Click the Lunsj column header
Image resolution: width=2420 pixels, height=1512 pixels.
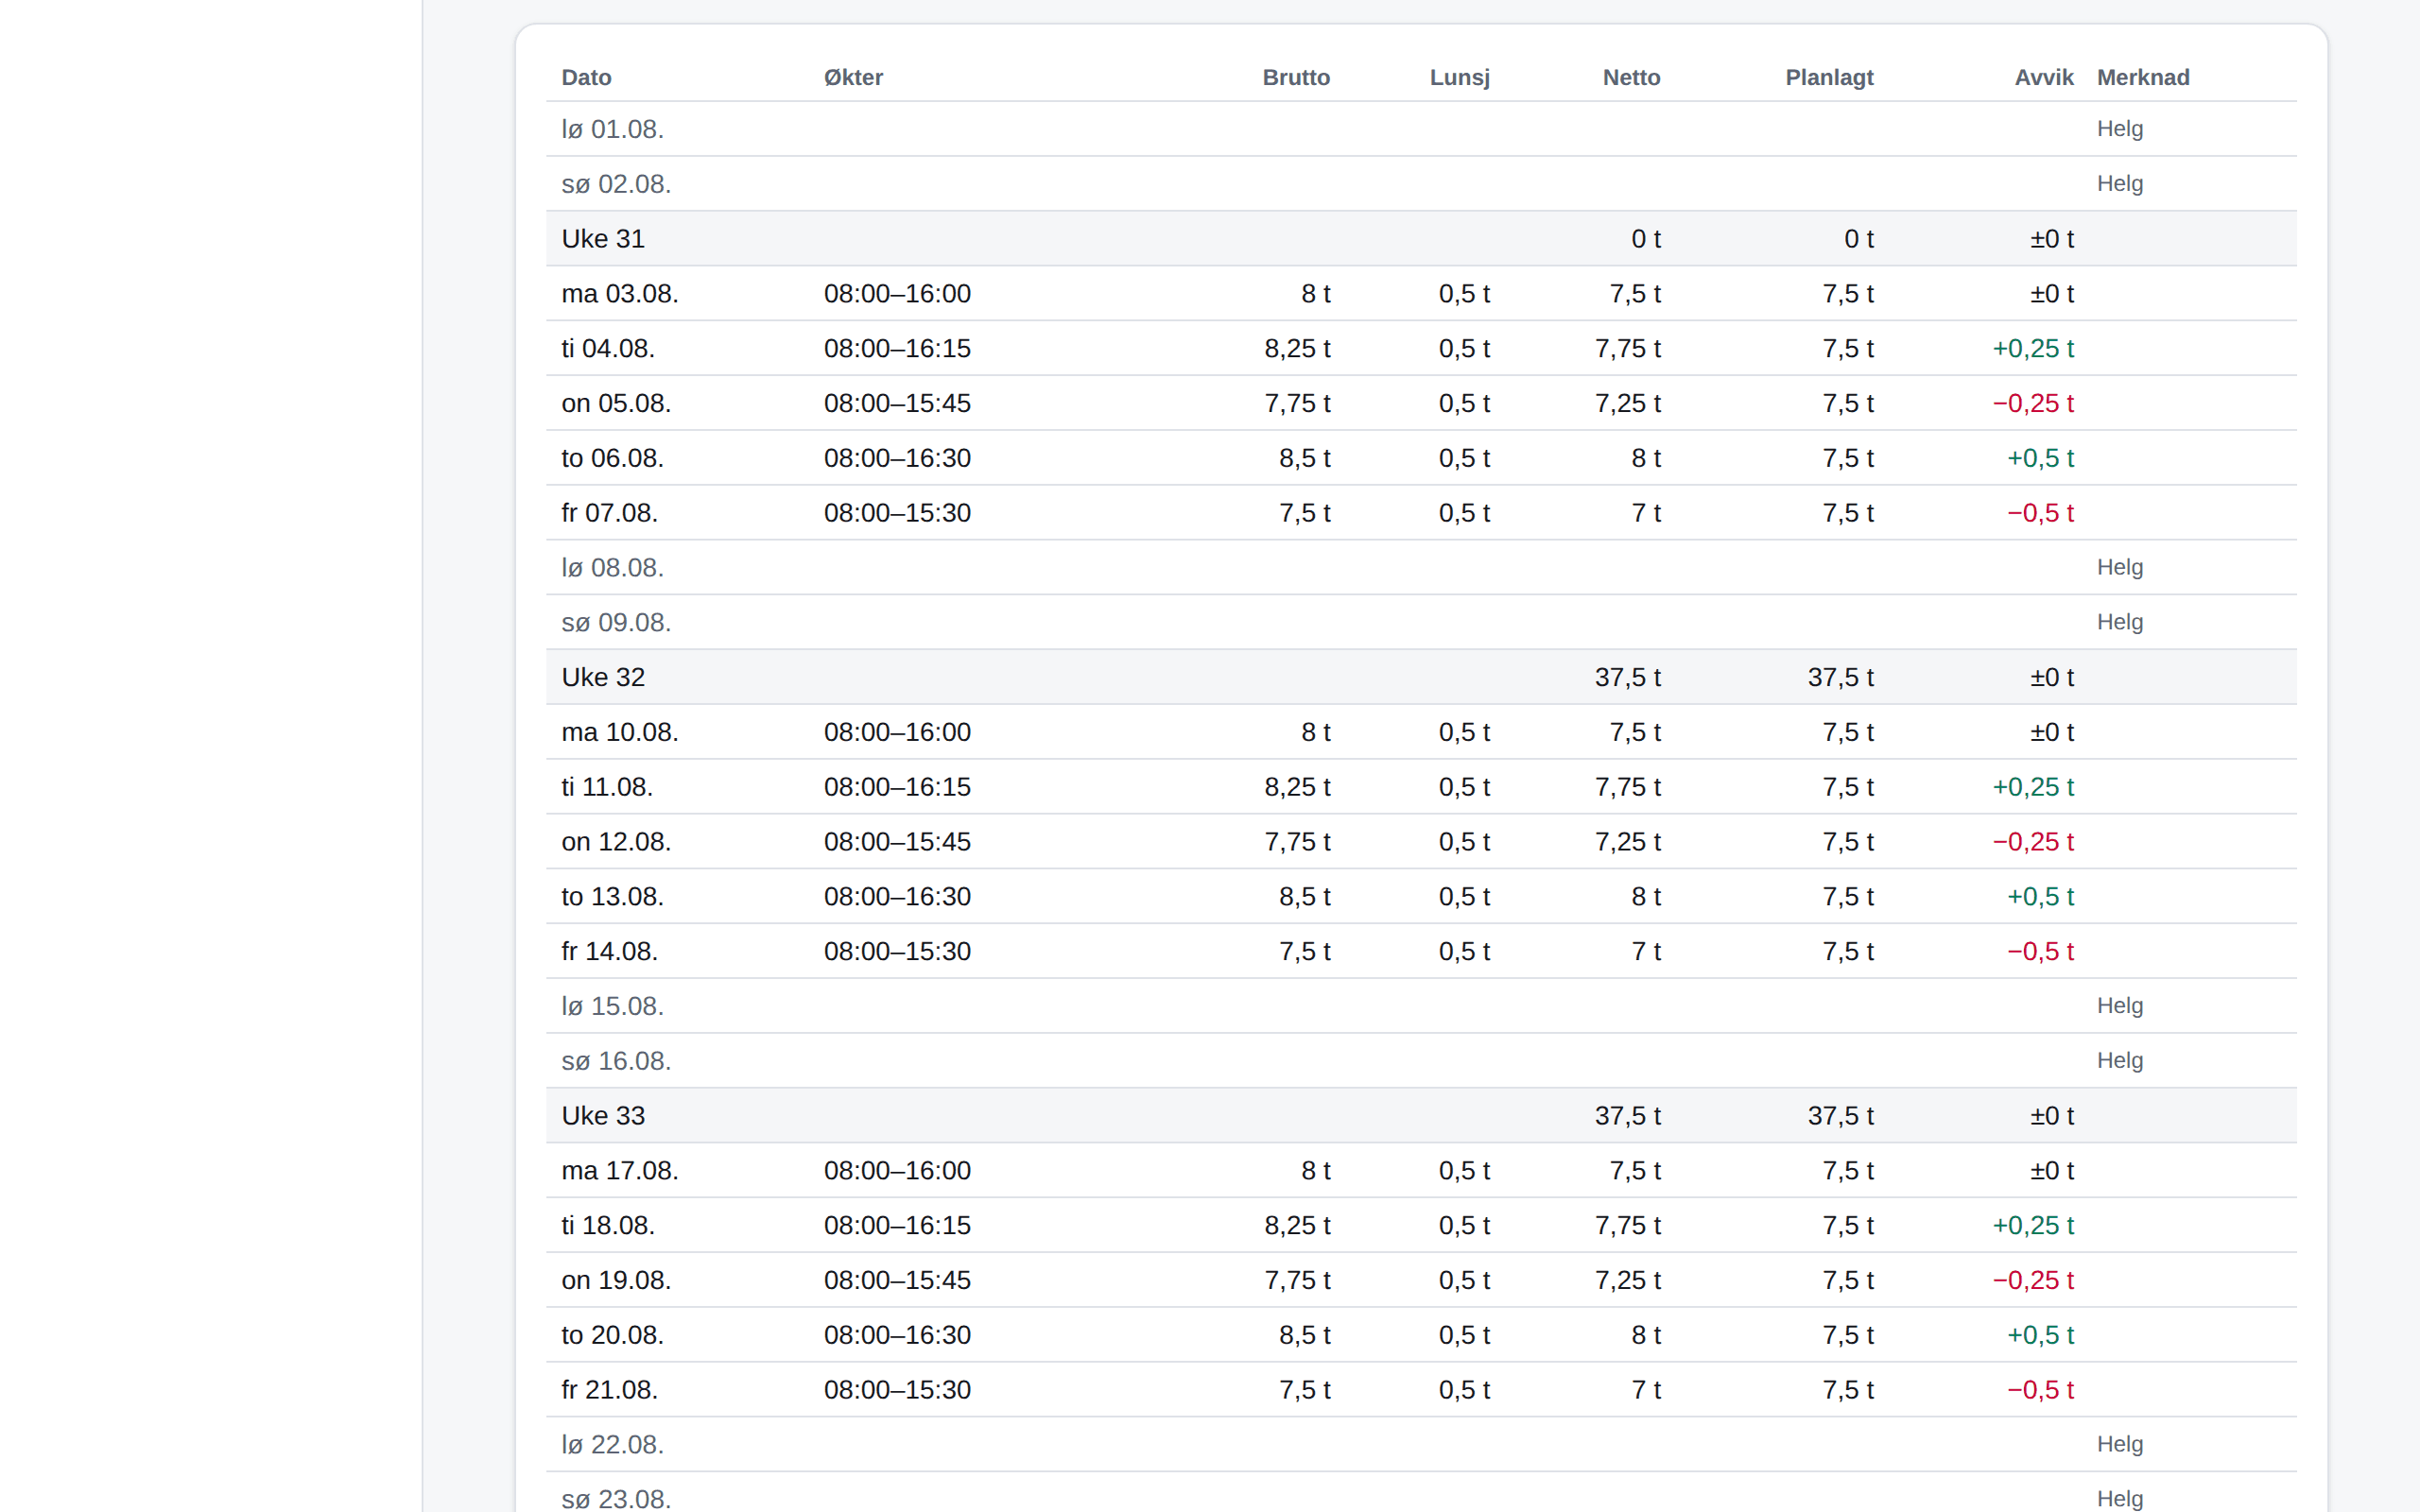pos(1459,77)
